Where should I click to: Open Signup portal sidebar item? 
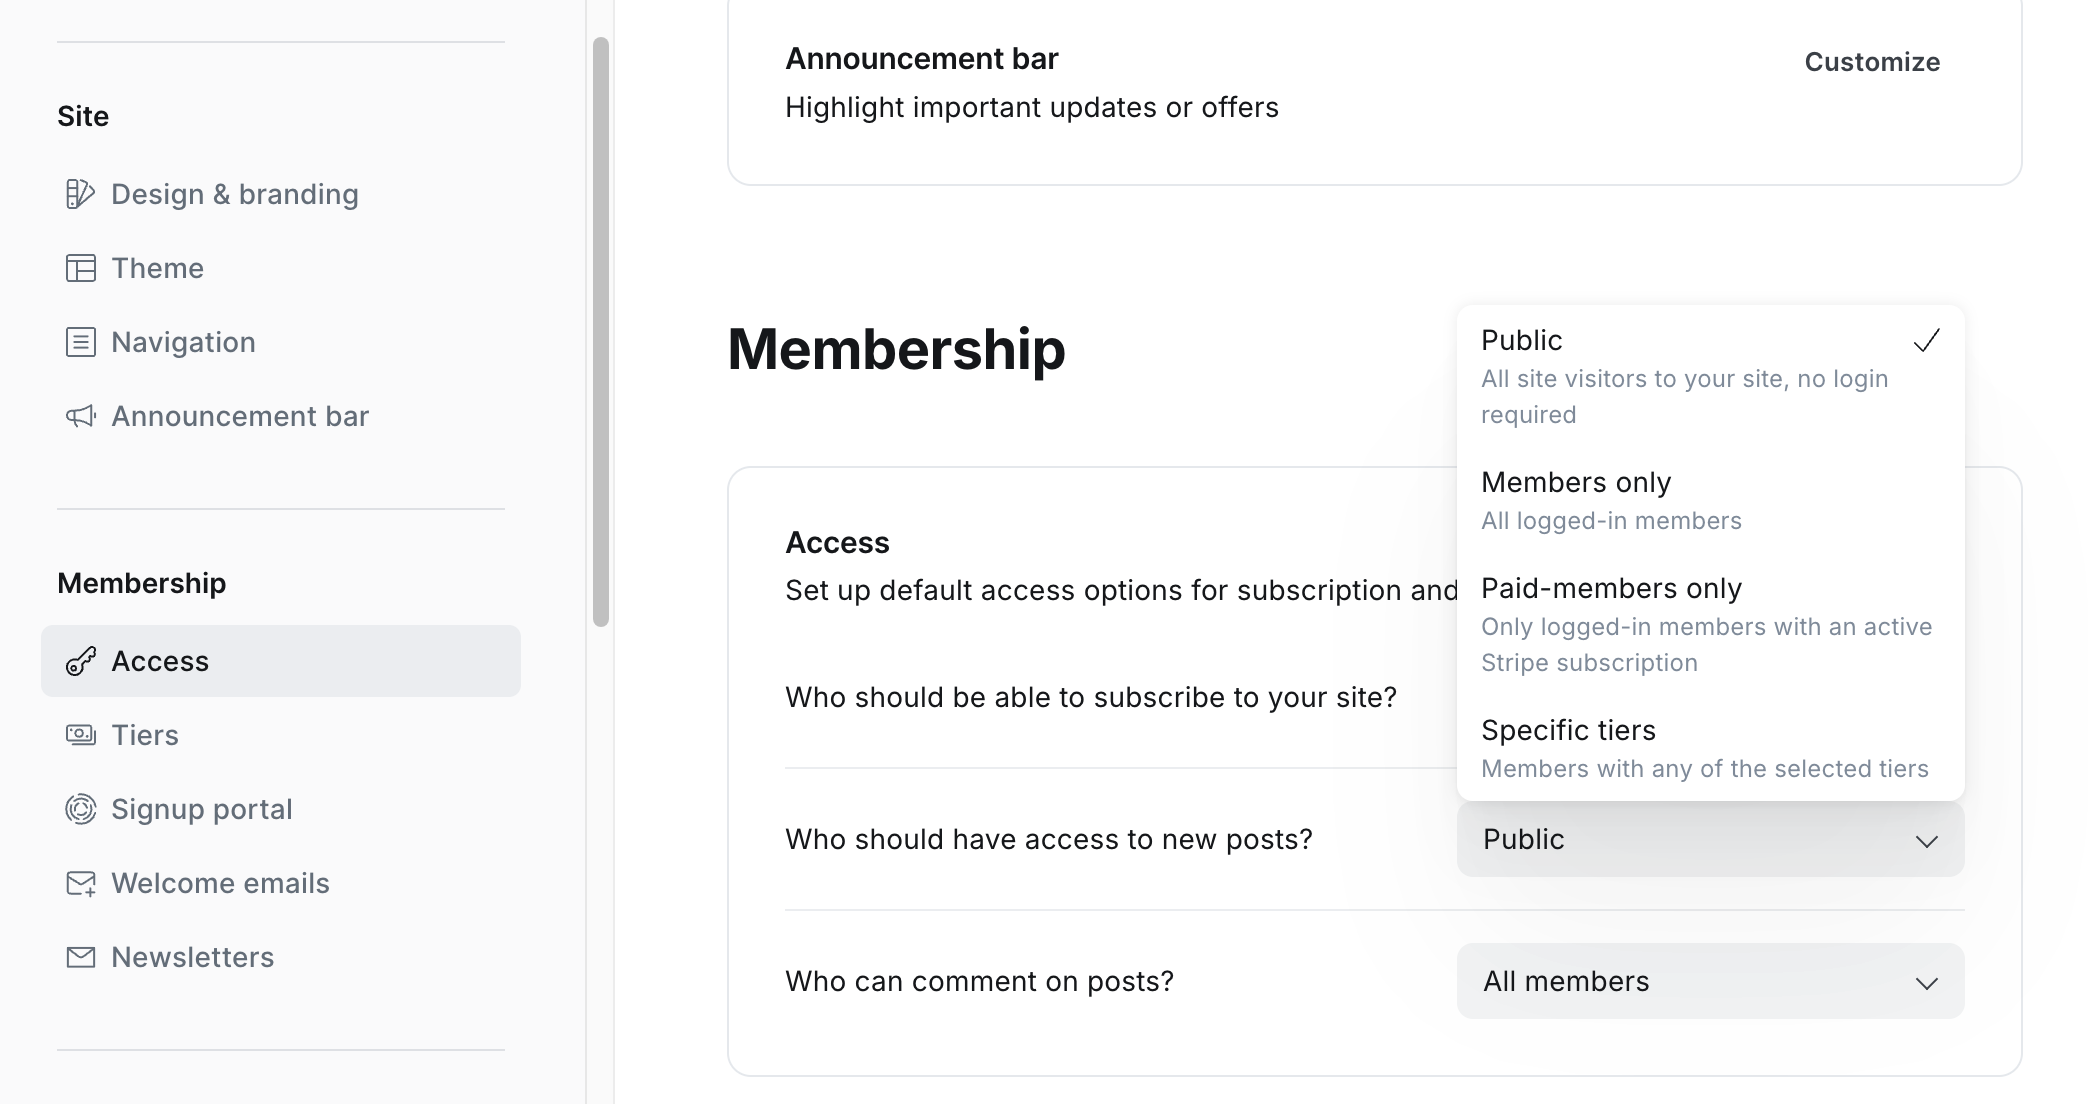pos(201,809)
